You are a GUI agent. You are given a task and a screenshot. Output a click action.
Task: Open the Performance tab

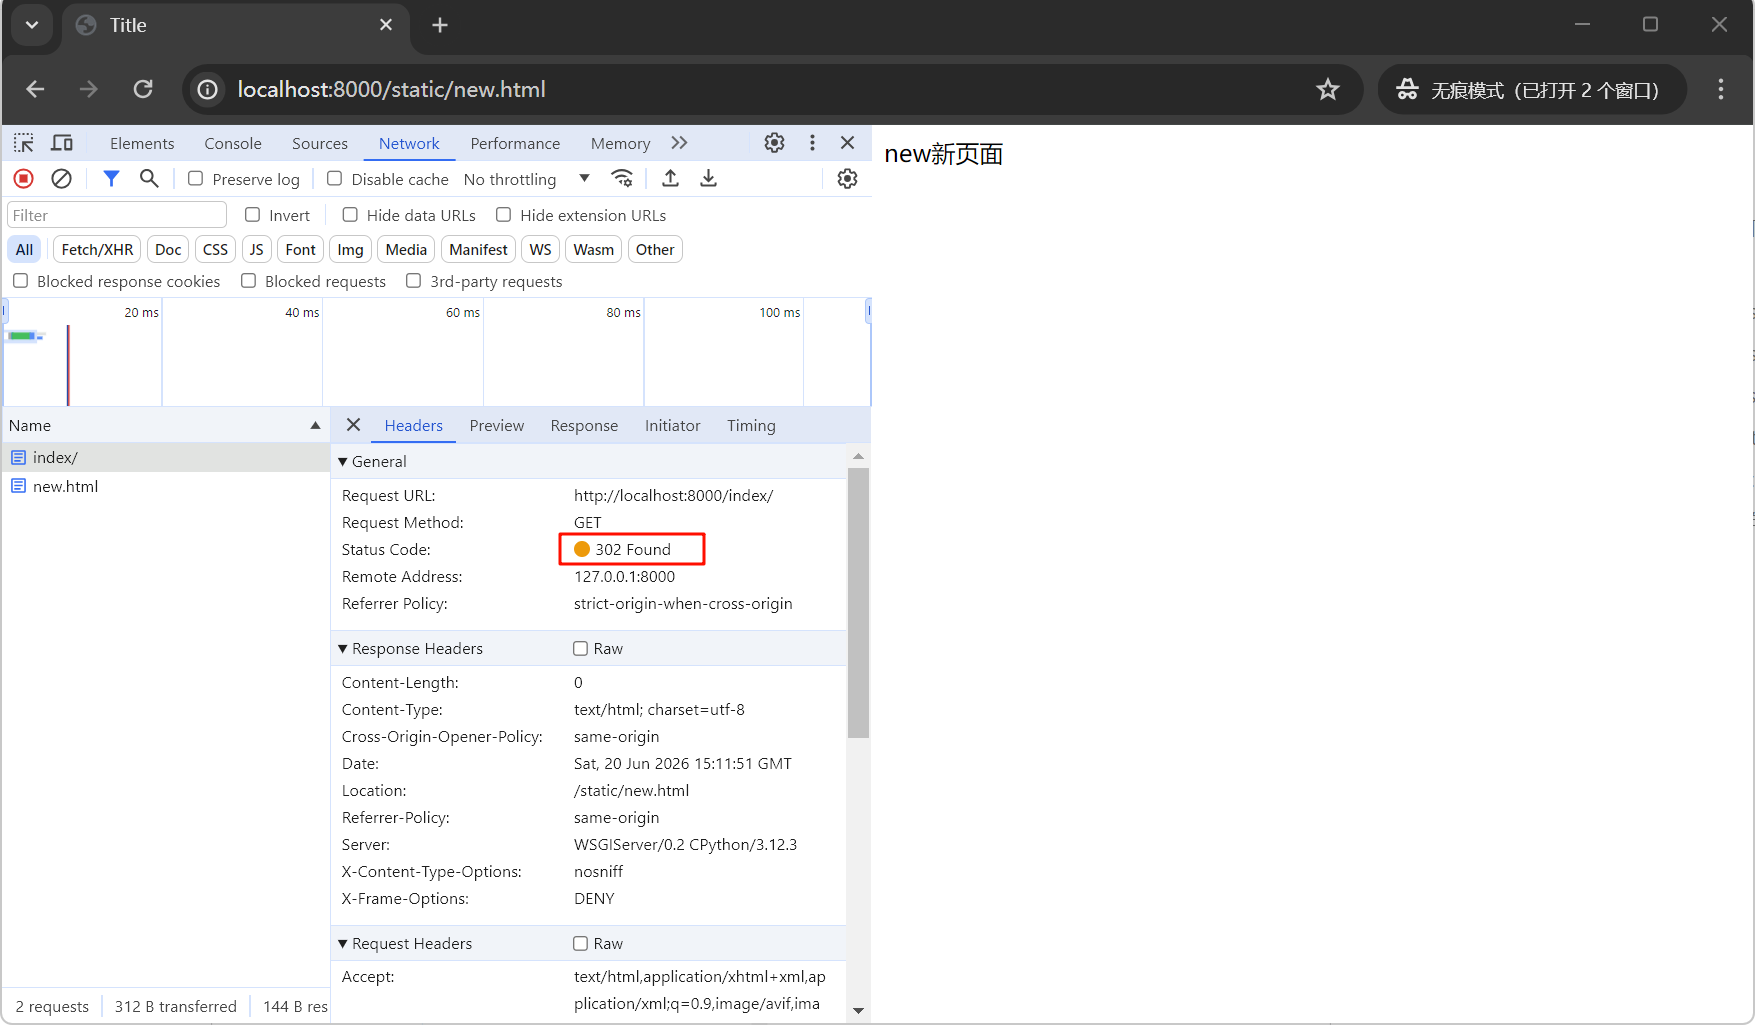(515, 143)
